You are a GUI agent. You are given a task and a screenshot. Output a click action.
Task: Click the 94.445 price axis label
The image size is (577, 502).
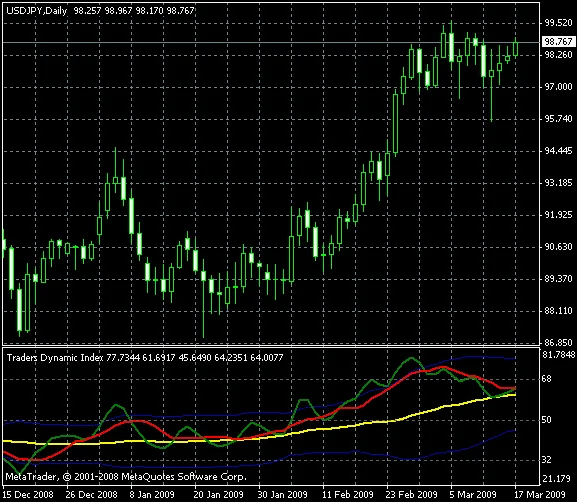pyautogui.click(x=558, y=151)
